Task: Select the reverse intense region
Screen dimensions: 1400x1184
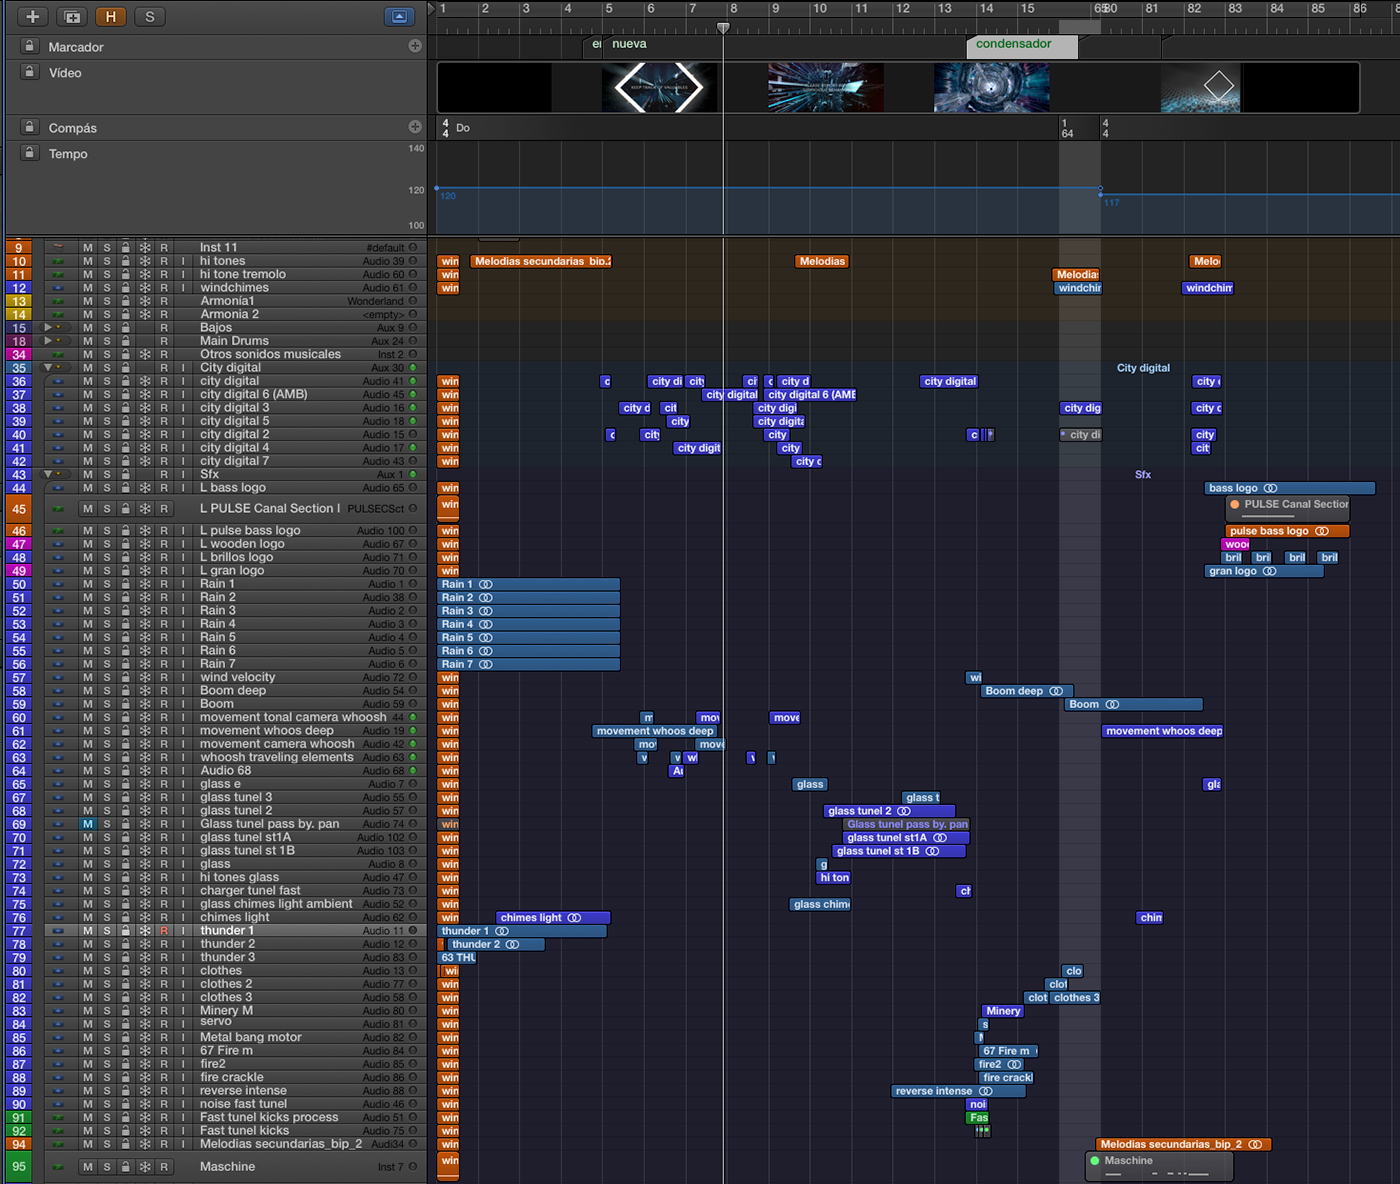Action: [958, 1091]
